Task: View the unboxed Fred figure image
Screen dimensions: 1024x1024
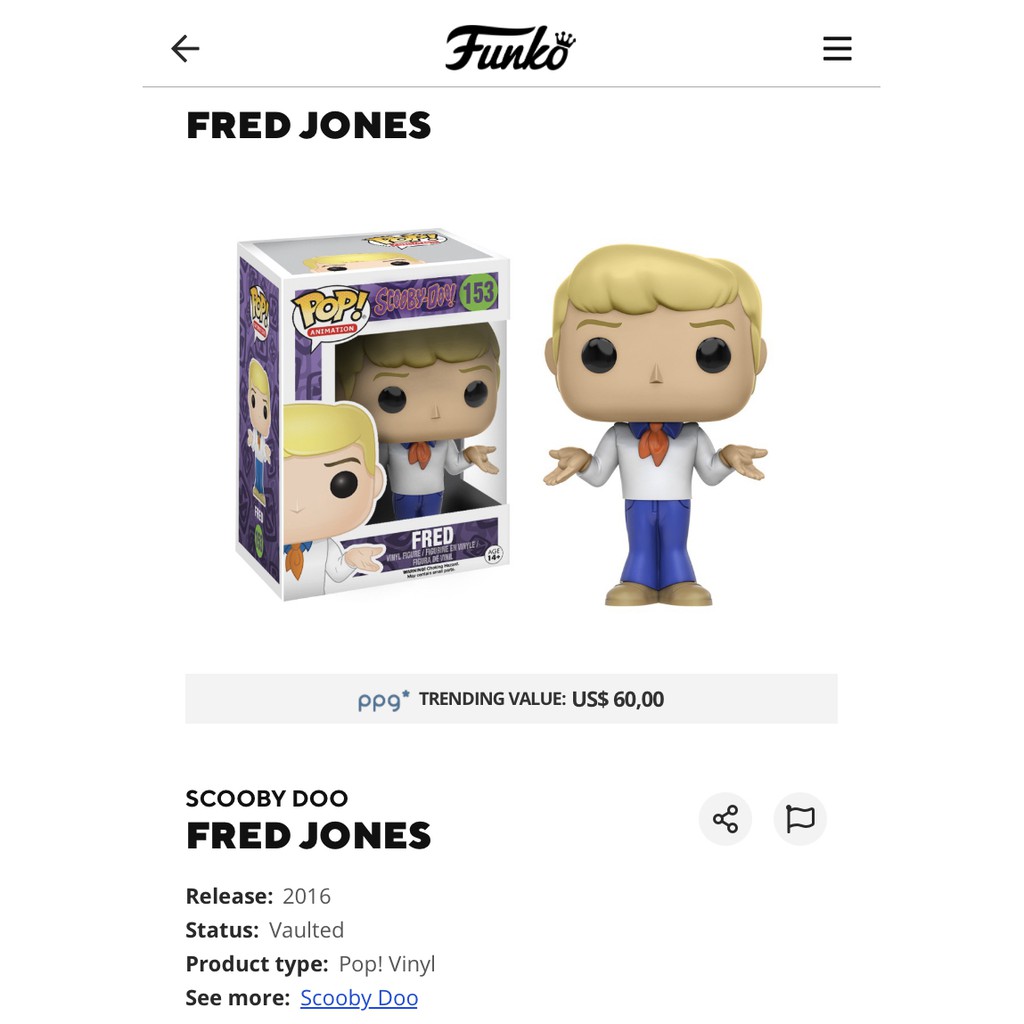Action: click(x=655, y=425)
